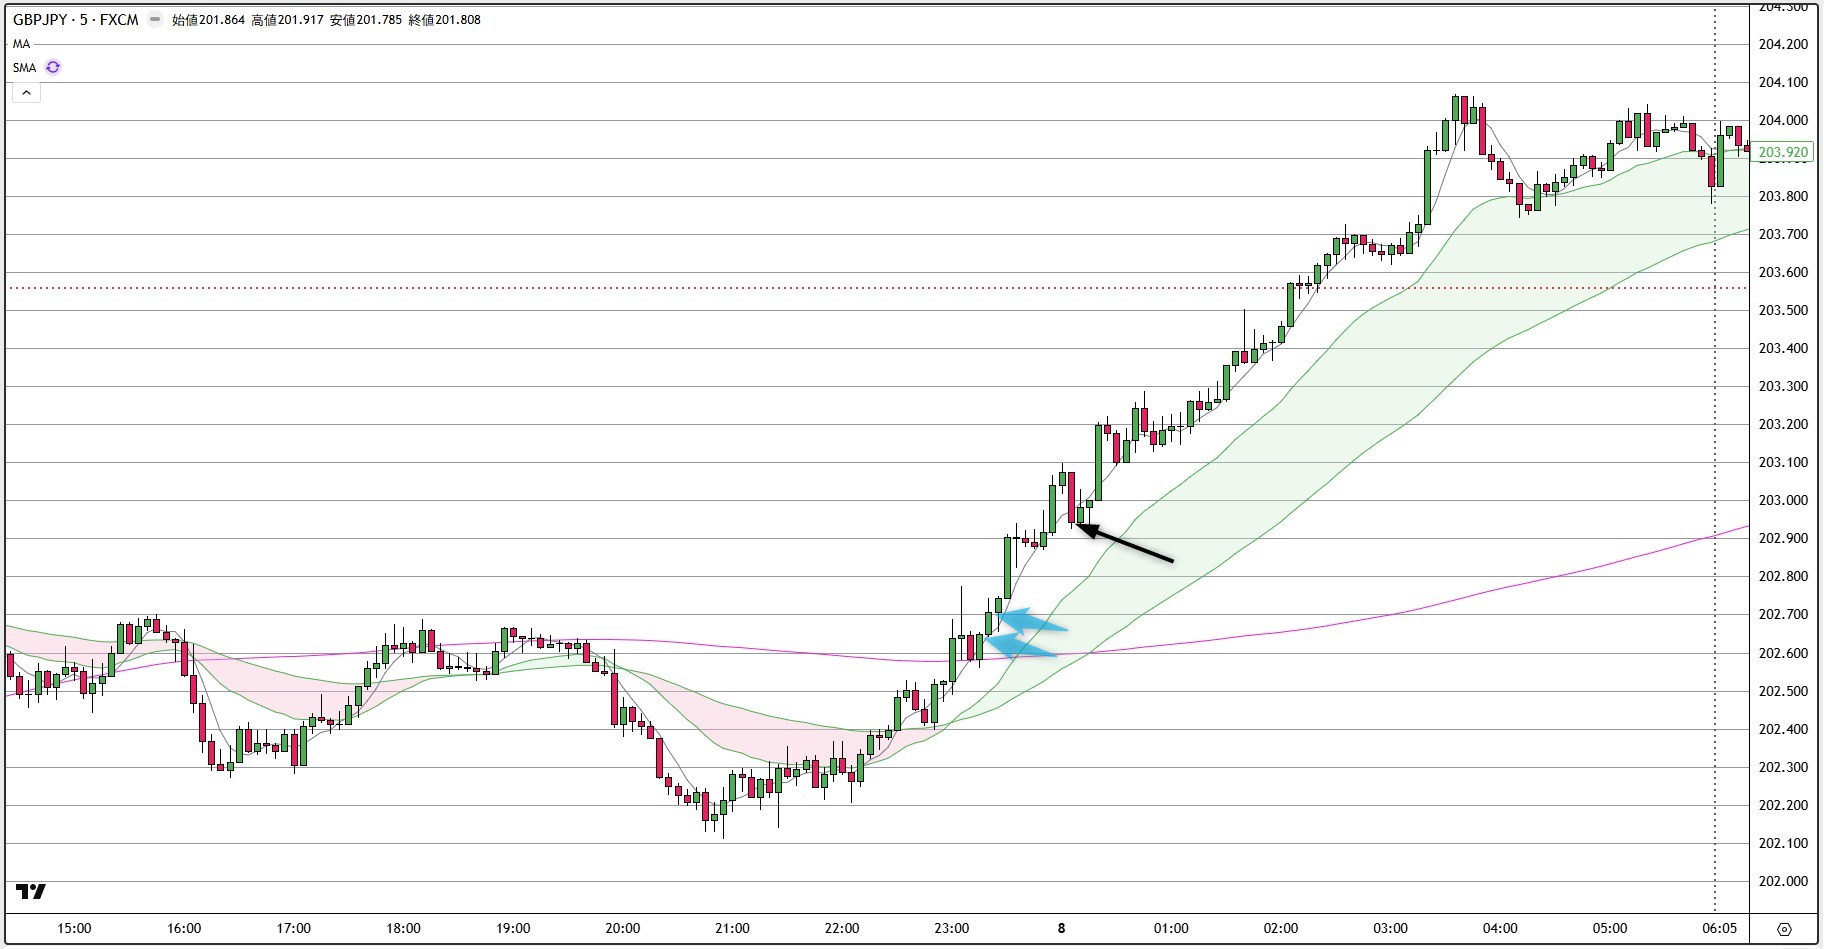Viewport: 1824px width, 949px height.
Task: Click the TradingView logo
Action: [x=31, y=892]
